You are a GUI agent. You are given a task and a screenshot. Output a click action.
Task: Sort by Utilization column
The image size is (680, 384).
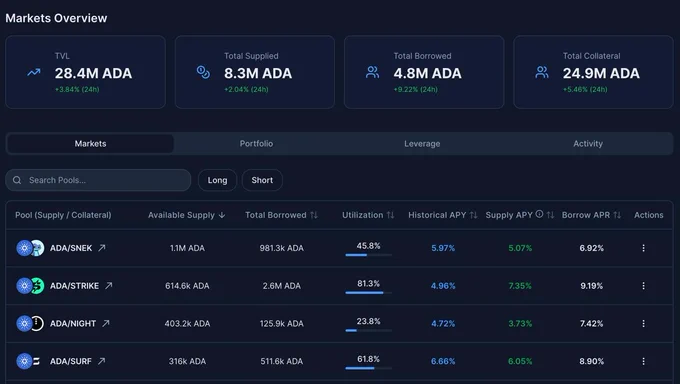click(x=368, y=215)
